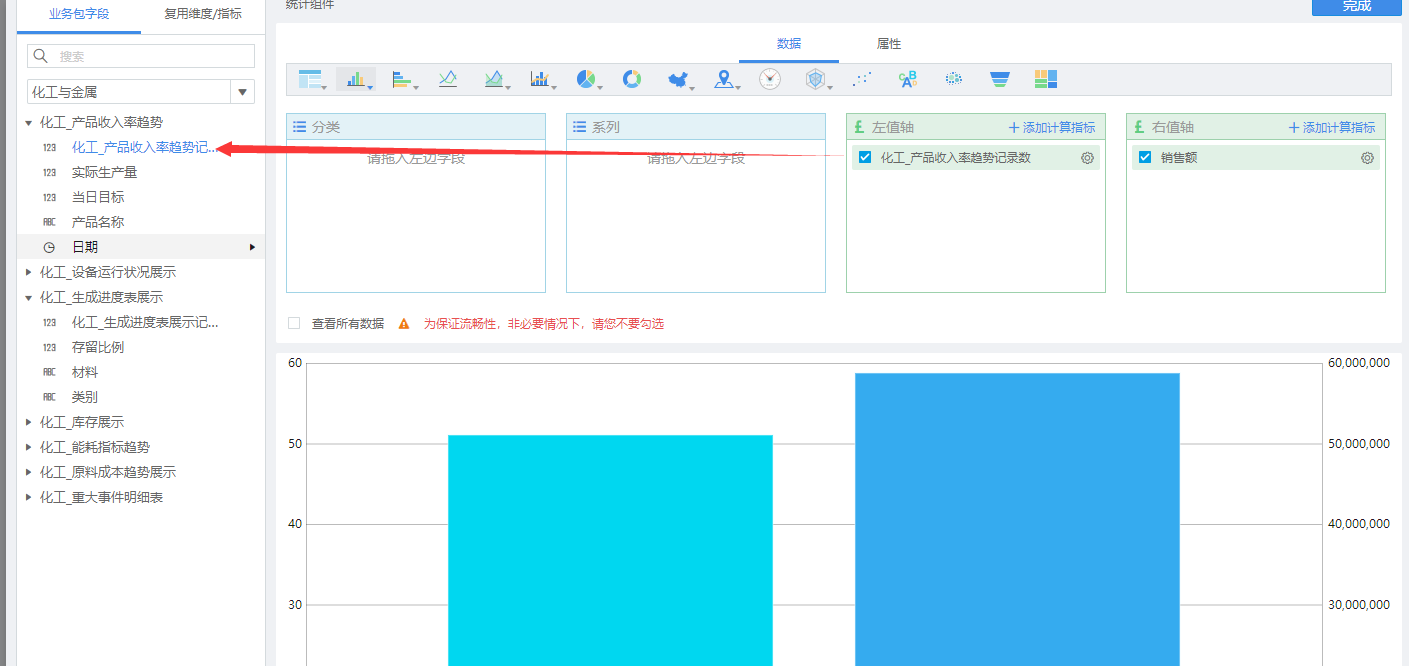Select the pie chart icon

tap(586, 79)
